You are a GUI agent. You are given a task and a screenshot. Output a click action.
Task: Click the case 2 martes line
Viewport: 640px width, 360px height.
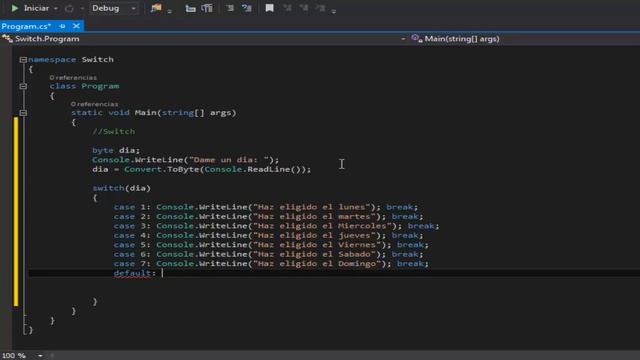[269, 216]
